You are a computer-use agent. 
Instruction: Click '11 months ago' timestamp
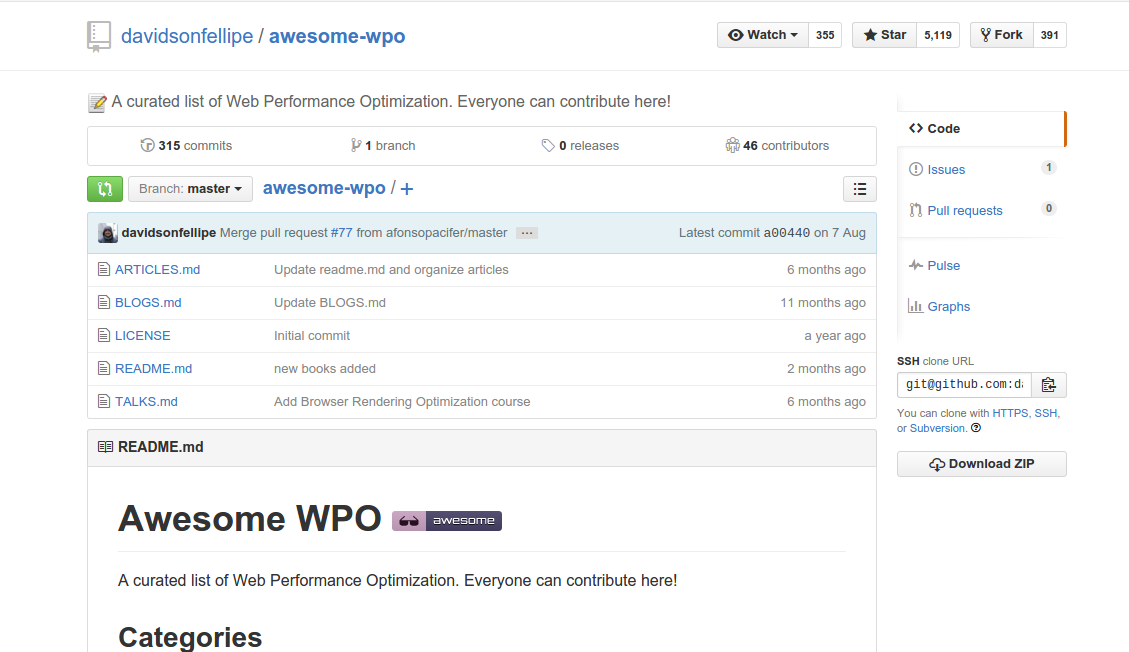[x=823, y=303]
